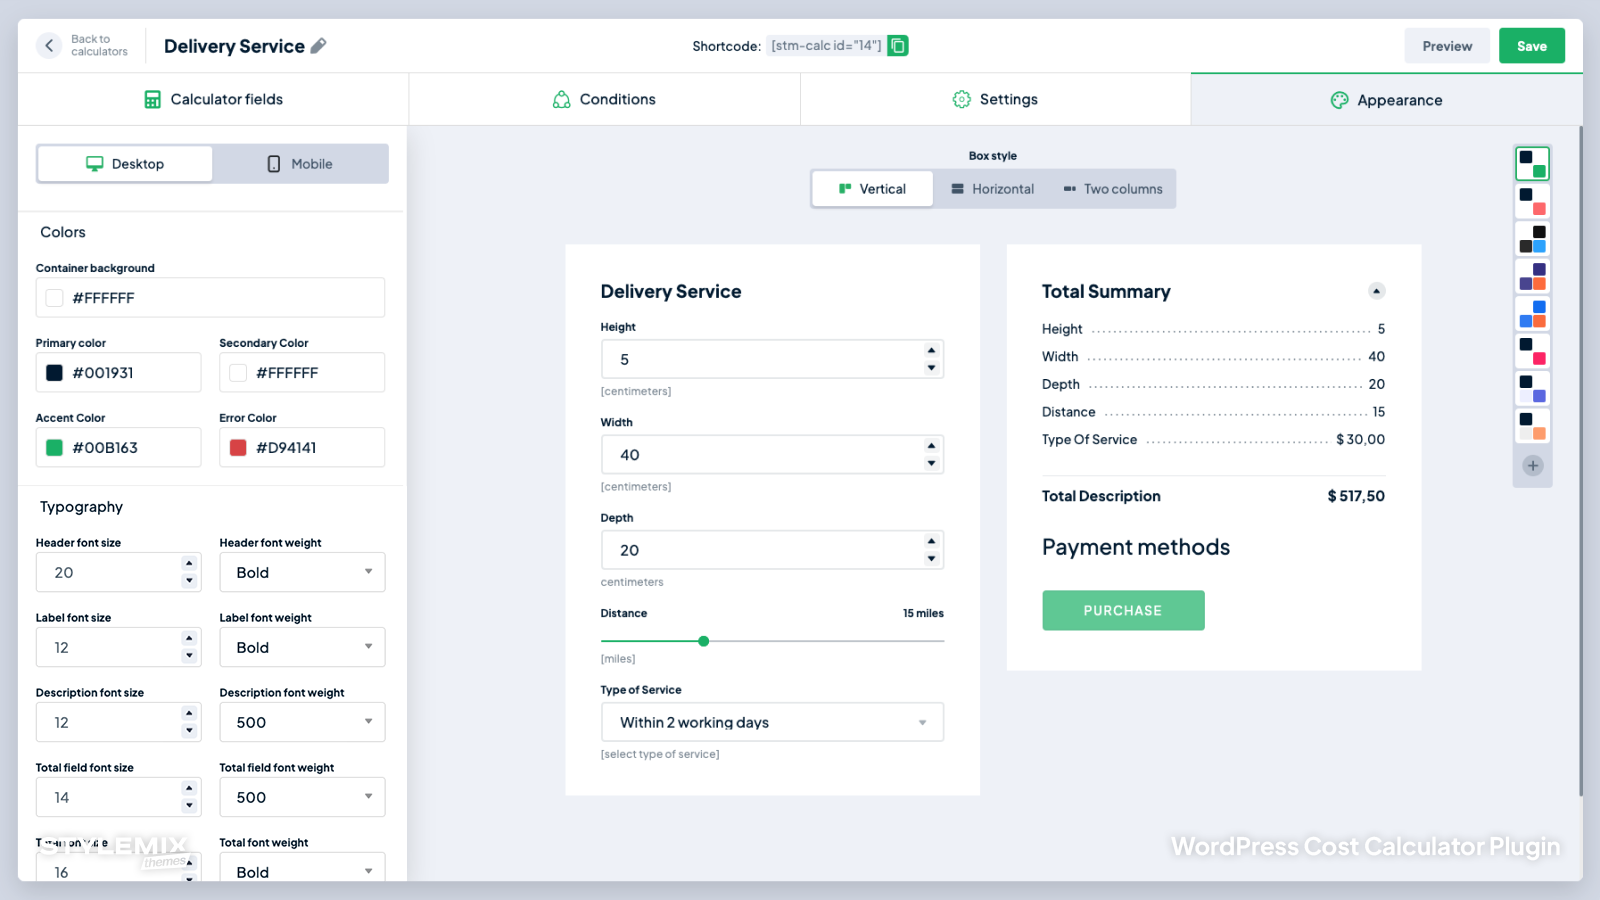1600x900 pixels.
Task: Select black and blue color preset
Action: [1532, 239]
